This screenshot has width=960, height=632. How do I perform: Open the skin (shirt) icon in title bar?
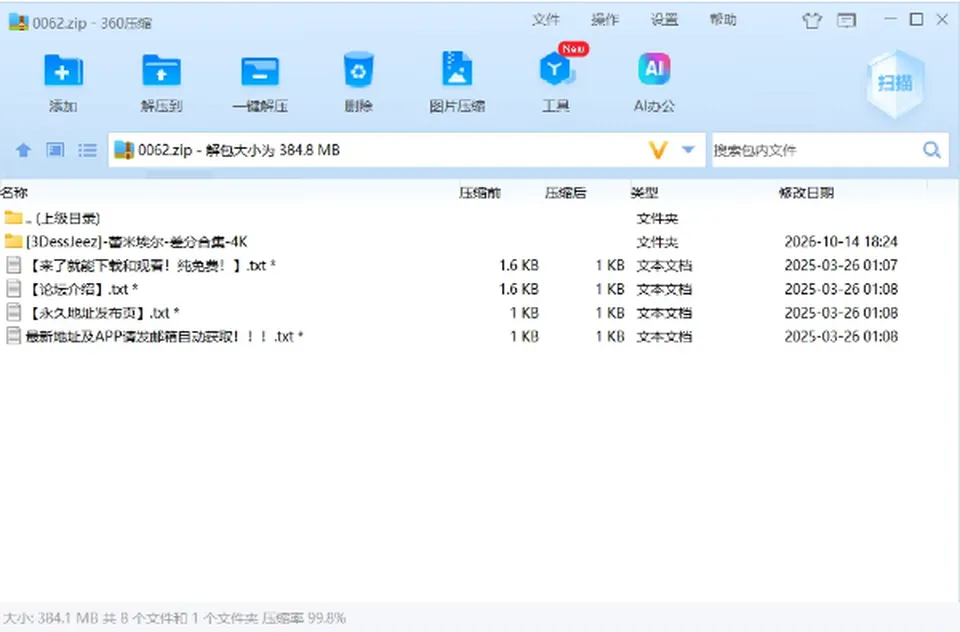[812, 21]
